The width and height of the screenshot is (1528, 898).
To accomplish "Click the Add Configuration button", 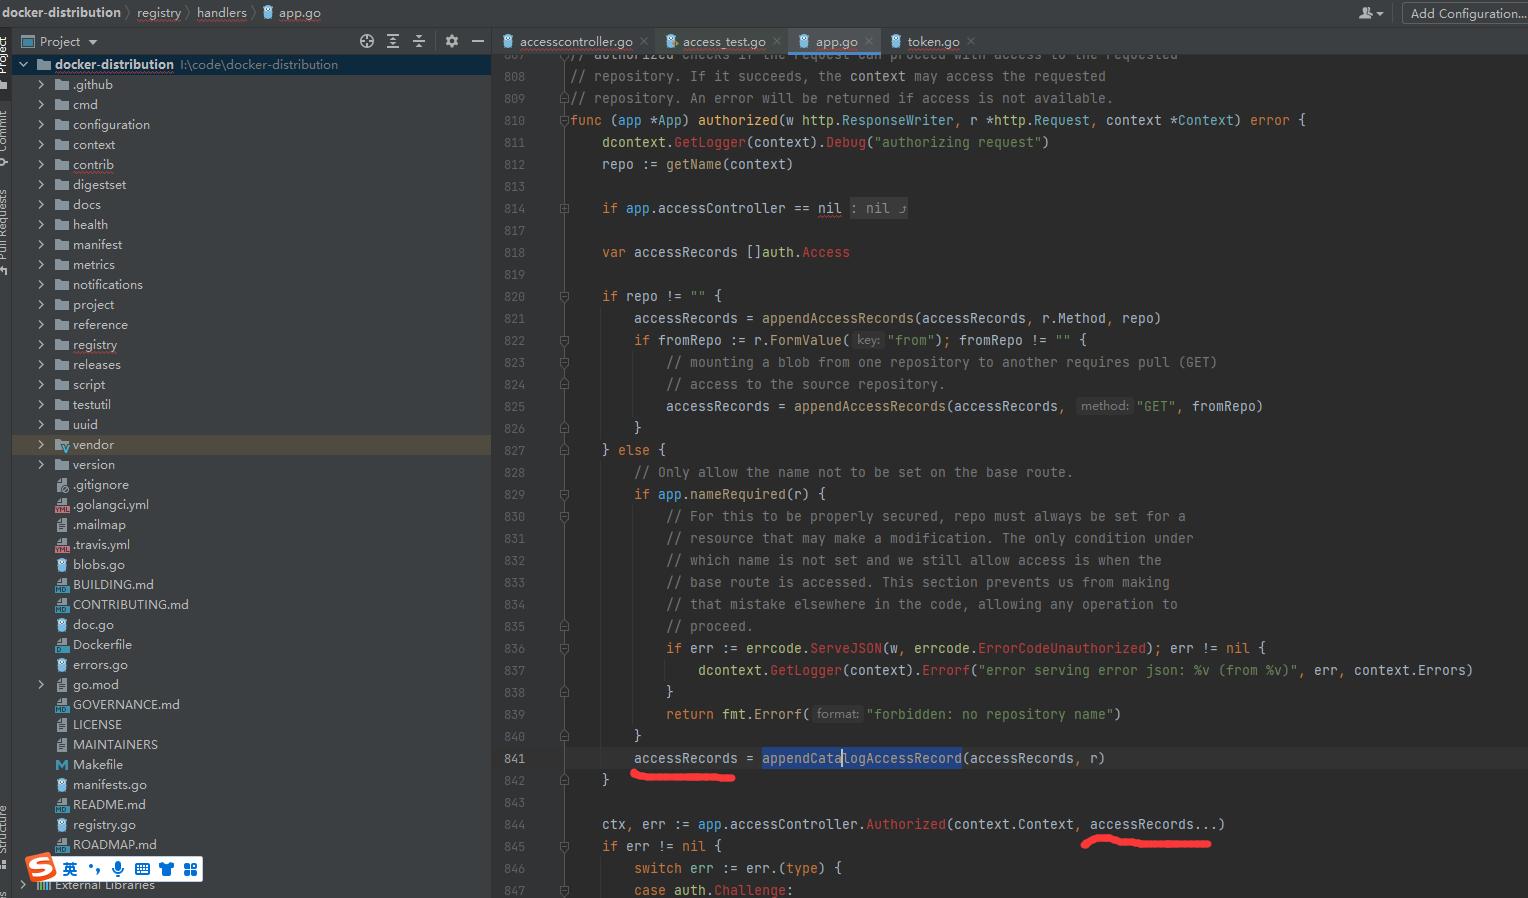I will [x=1466, y=13].
